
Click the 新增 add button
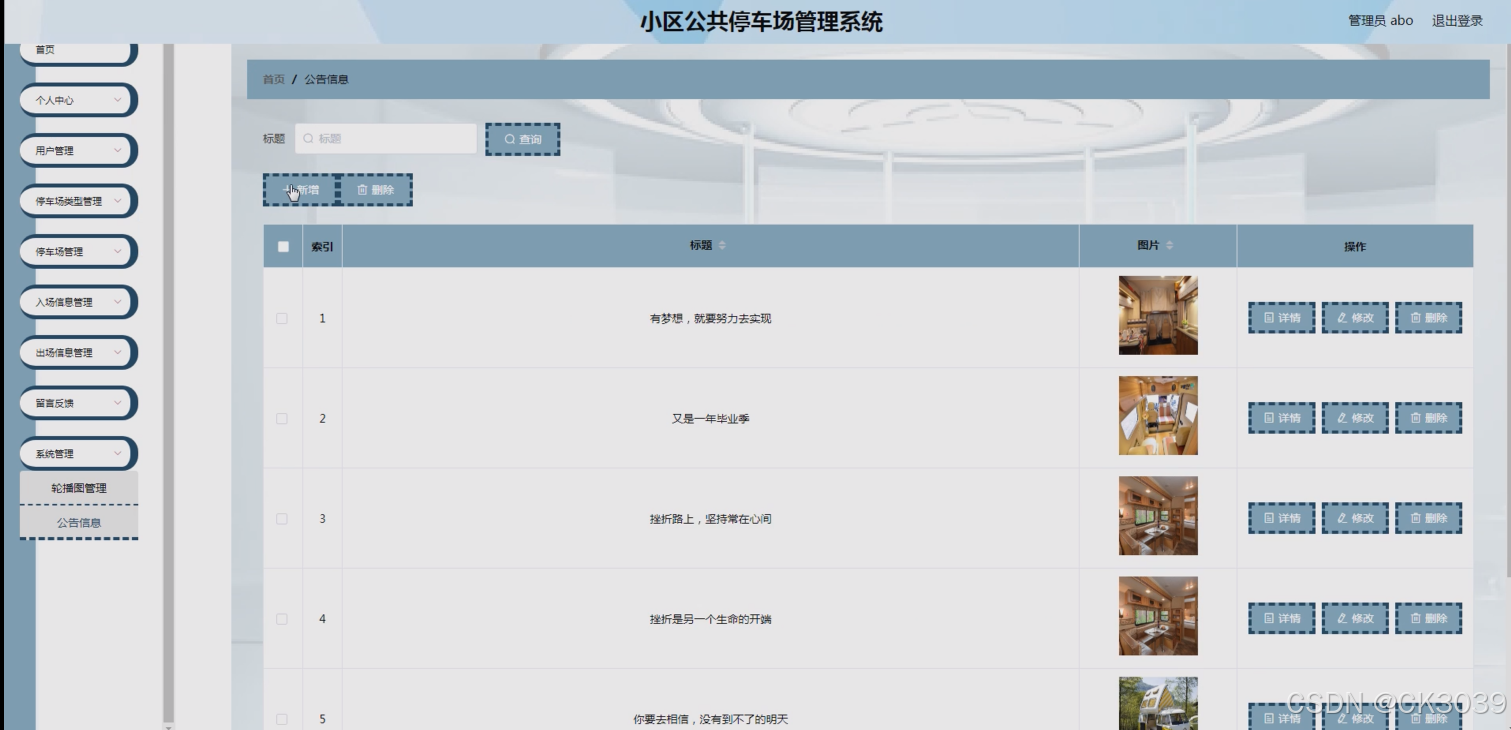[x=301, y=190]
